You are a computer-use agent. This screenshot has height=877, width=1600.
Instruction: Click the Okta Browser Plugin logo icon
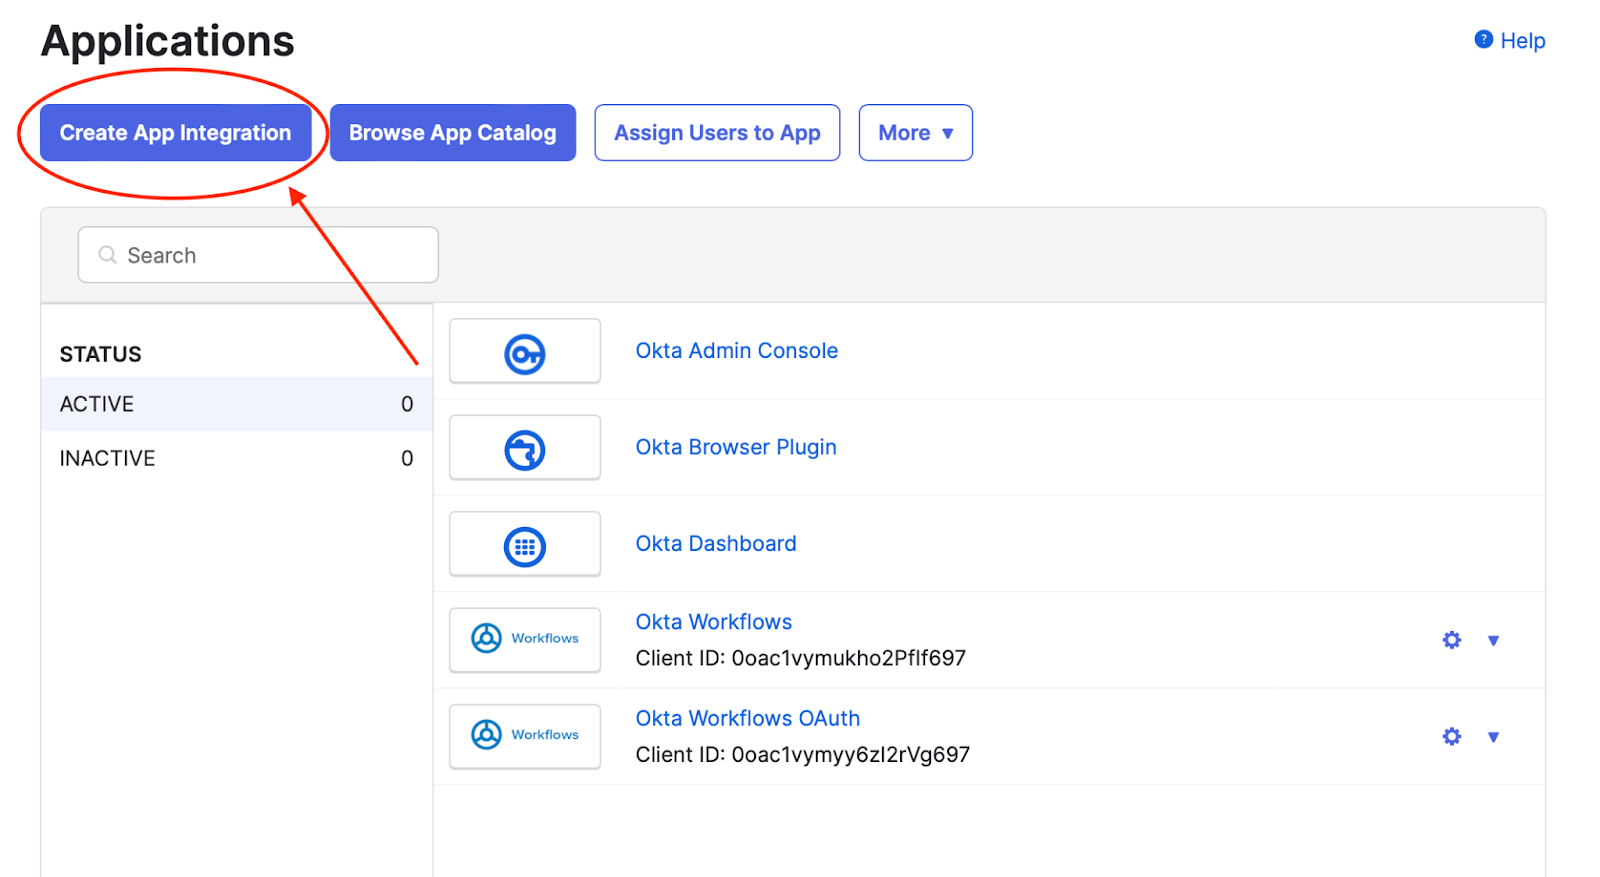click(x=524, y=450)
